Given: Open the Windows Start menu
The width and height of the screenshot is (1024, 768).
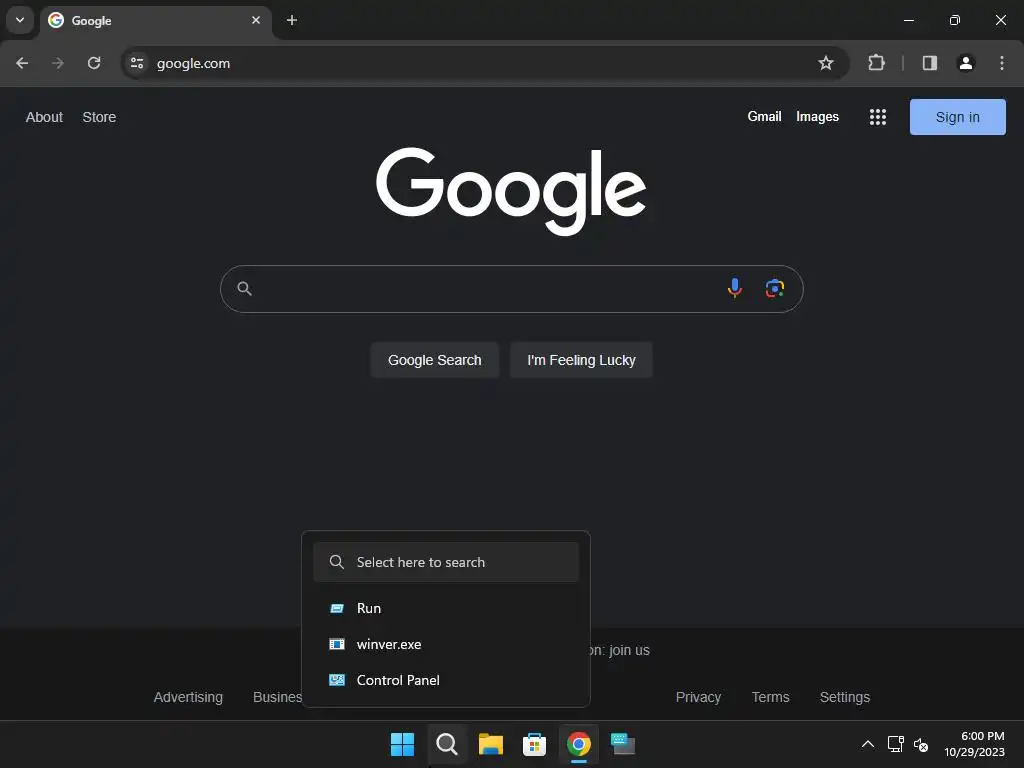Looking at the screenshot, I should tap(402, 744).
